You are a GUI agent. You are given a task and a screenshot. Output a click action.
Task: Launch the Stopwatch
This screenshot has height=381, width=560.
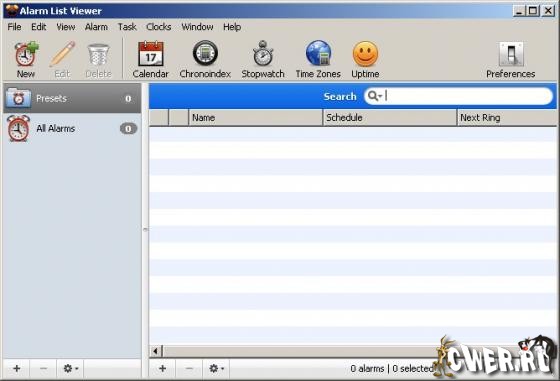(263, 59)
